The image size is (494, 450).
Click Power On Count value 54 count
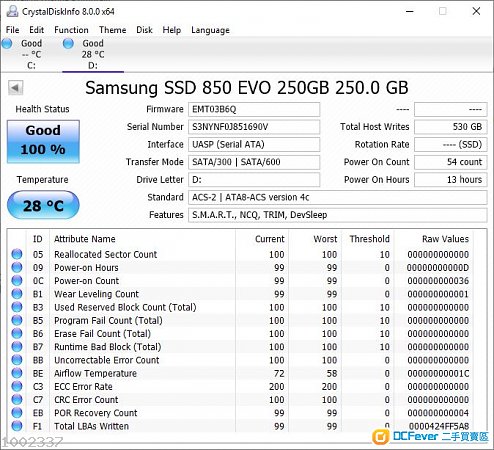(451, 162)
